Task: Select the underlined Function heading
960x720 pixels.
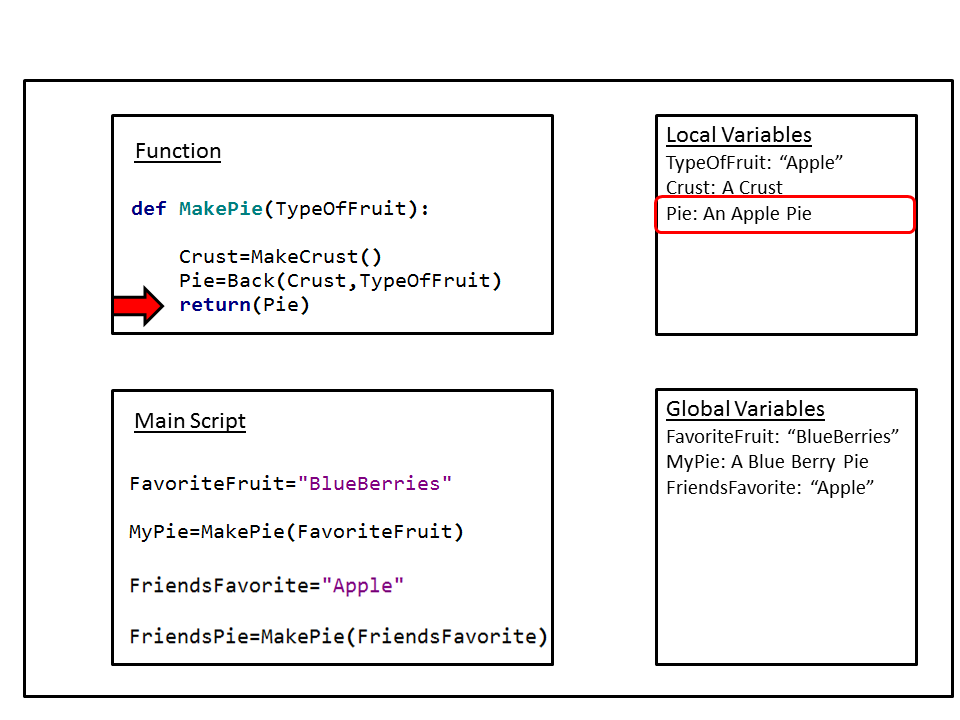Action: pyautogui.click(x=178, y=151)
